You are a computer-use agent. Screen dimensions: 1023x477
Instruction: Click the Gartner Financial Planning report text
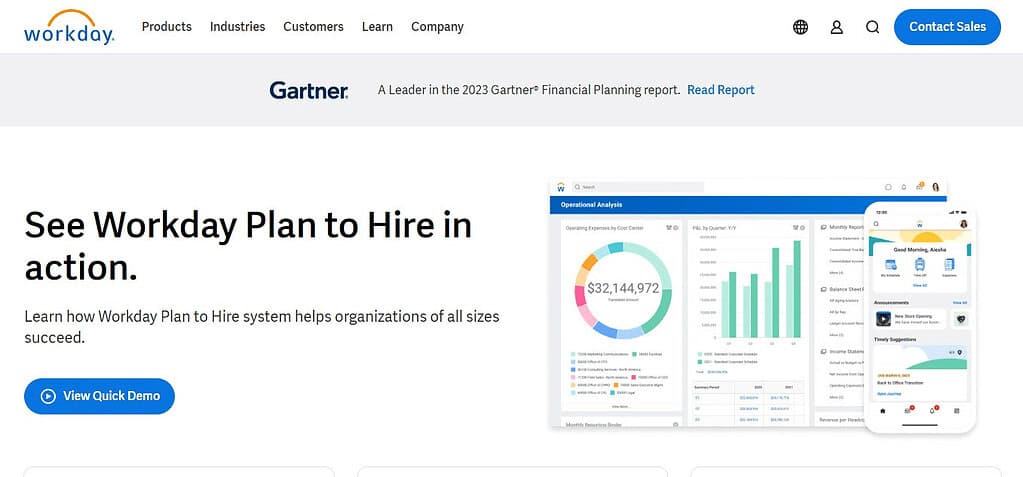click(529, 90)
